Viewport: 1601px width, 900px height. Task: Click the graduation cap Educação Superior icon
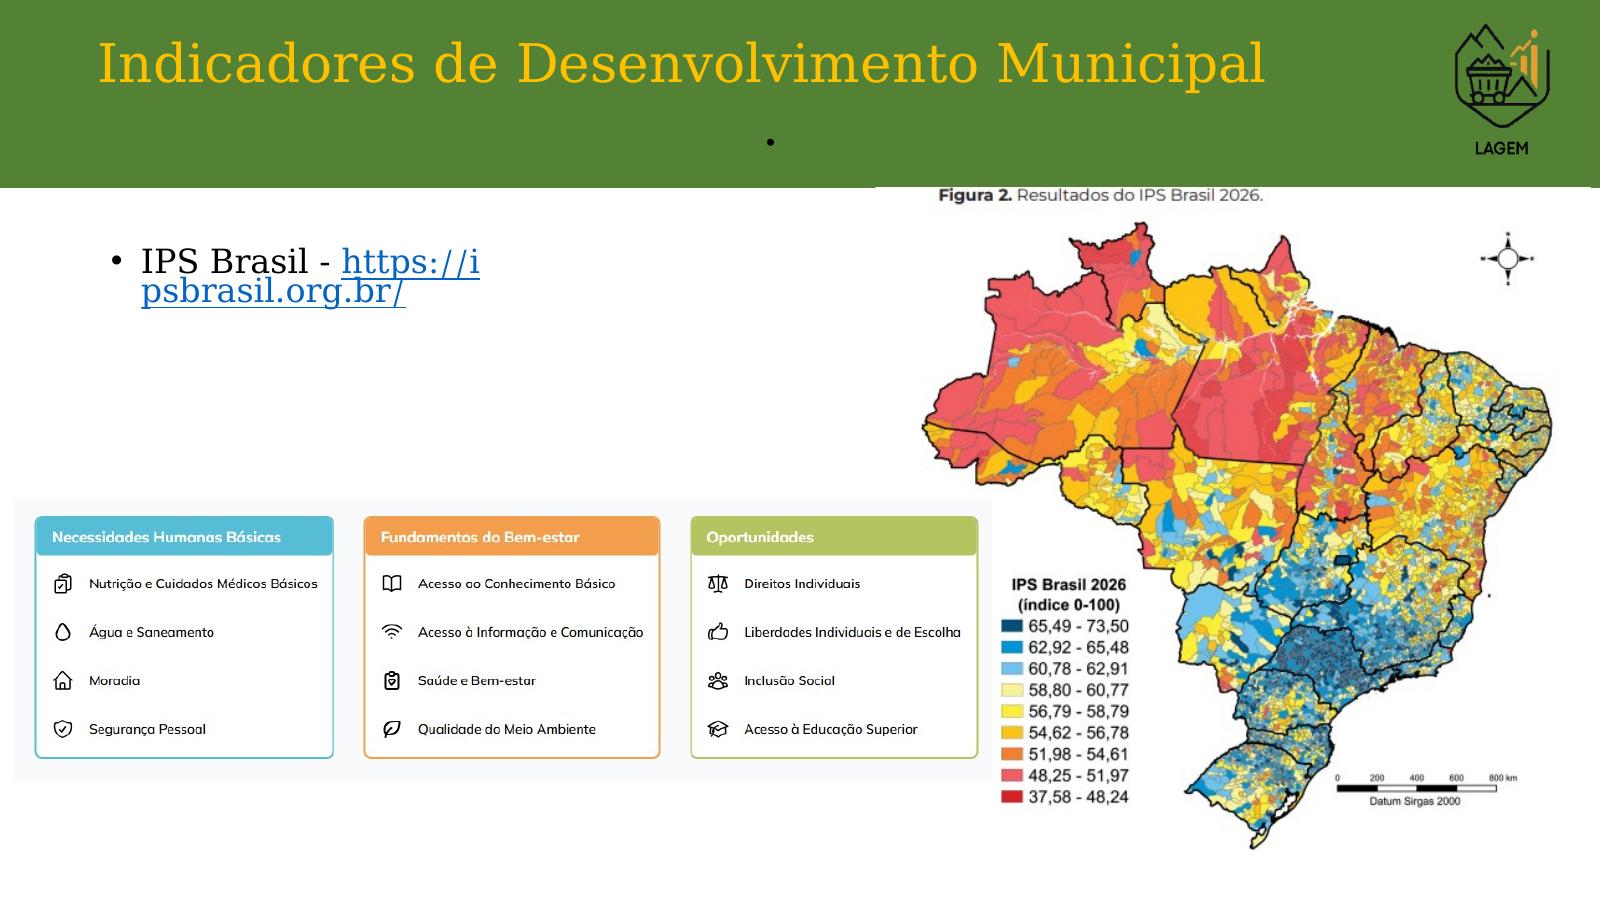[718, 729]
